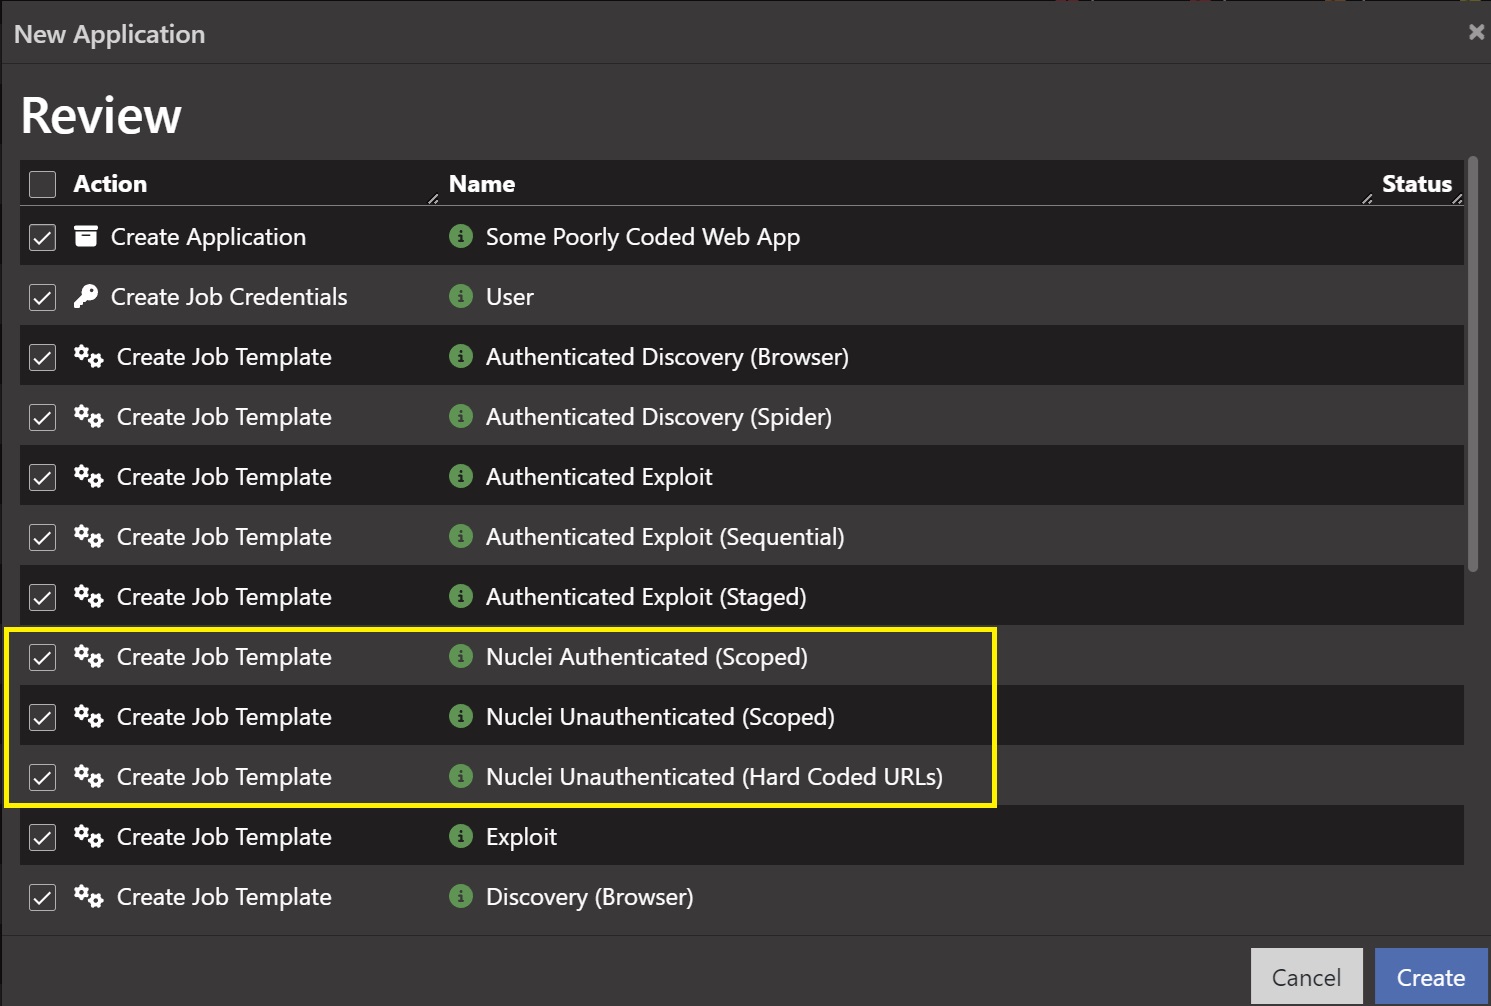Toggle the select-all checkbox in the header

(42, 184)
